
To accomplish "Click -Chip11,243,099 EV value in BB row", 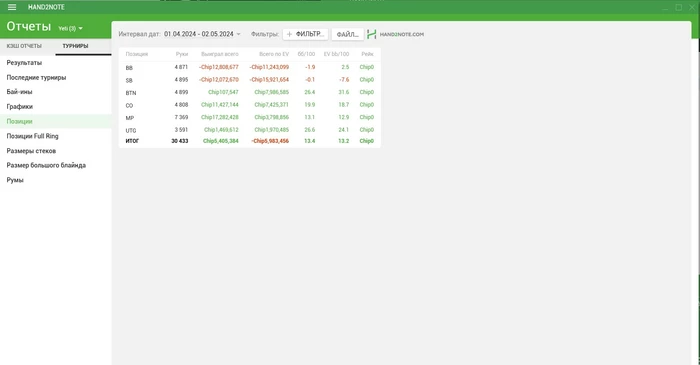I will click(x=269, y=67).
